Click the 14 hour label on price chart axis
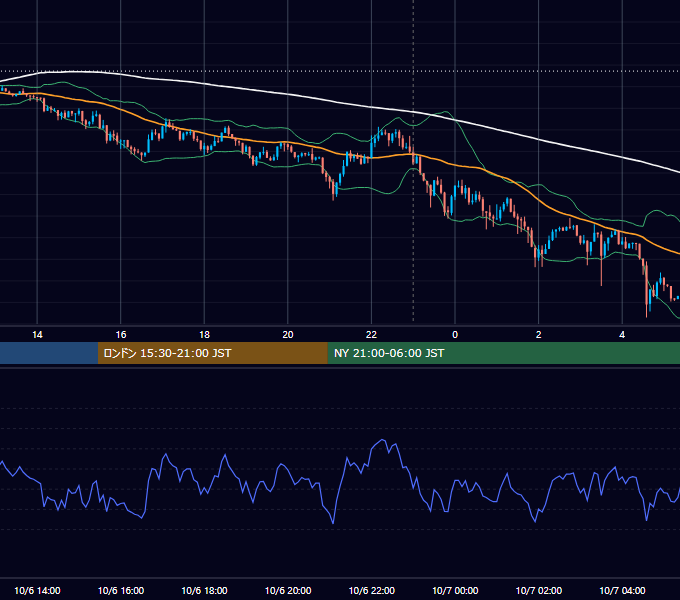 click(37, 335)
